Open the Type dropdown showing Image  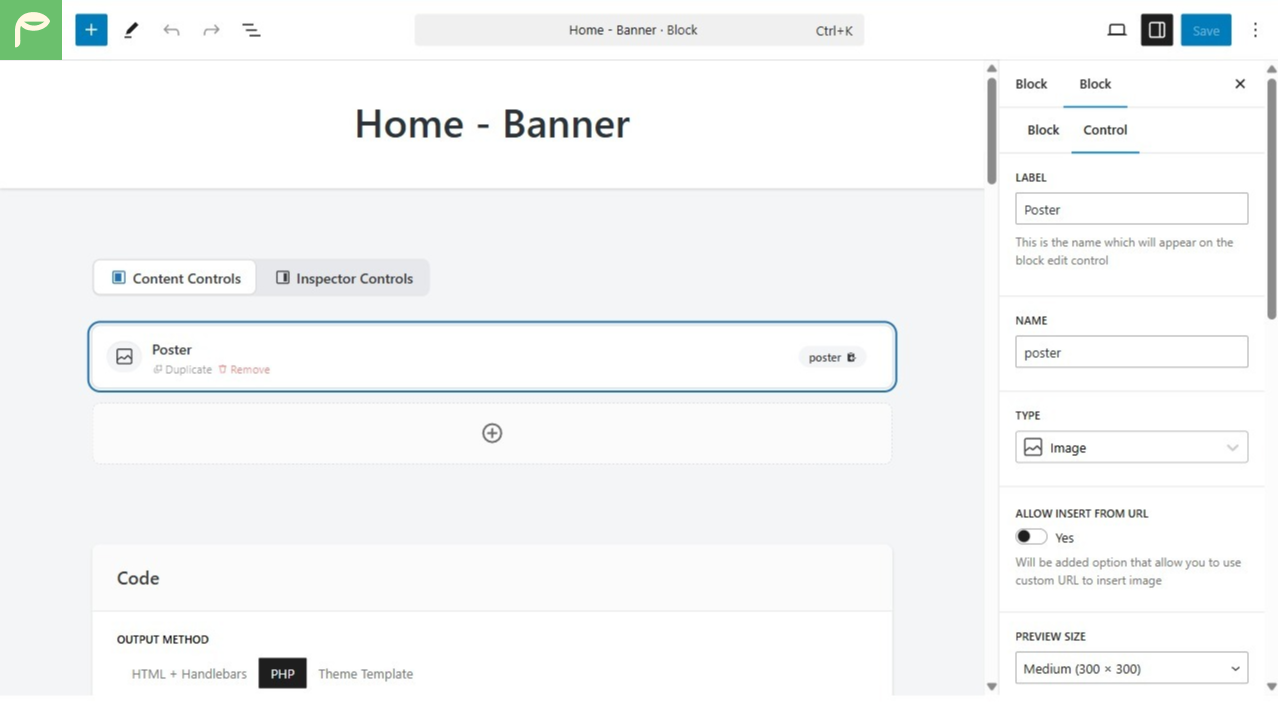[1131, 448]
